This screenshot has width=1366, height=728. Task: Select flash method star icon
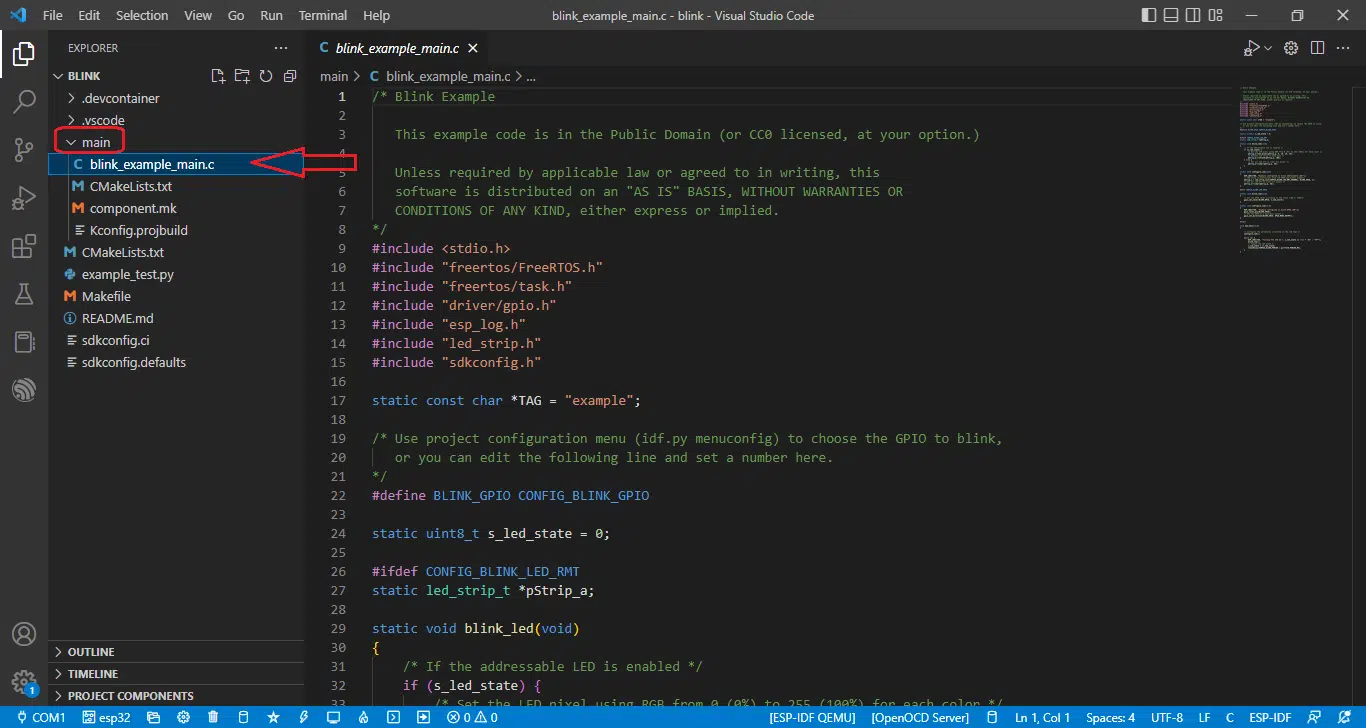point(273,717)
